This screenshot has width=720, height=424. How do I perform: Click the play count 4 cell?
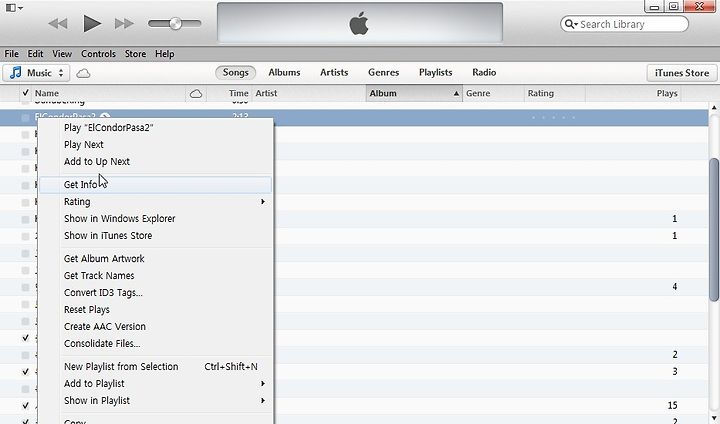tap(675, 287)
